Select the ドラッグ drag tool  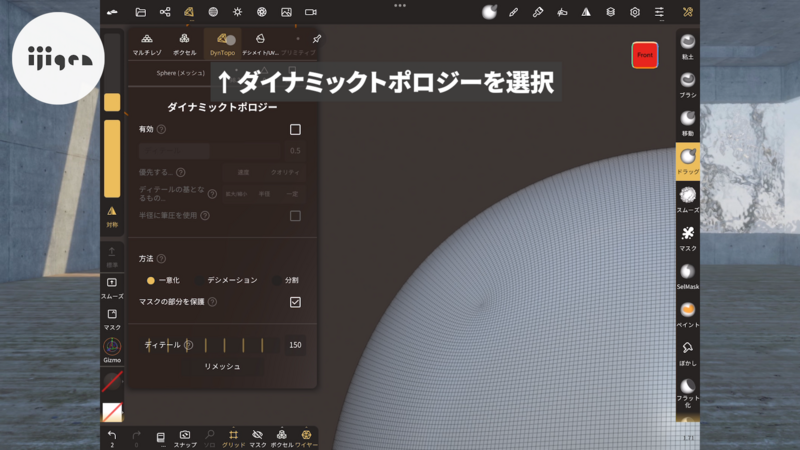click(x=688, y=162)
